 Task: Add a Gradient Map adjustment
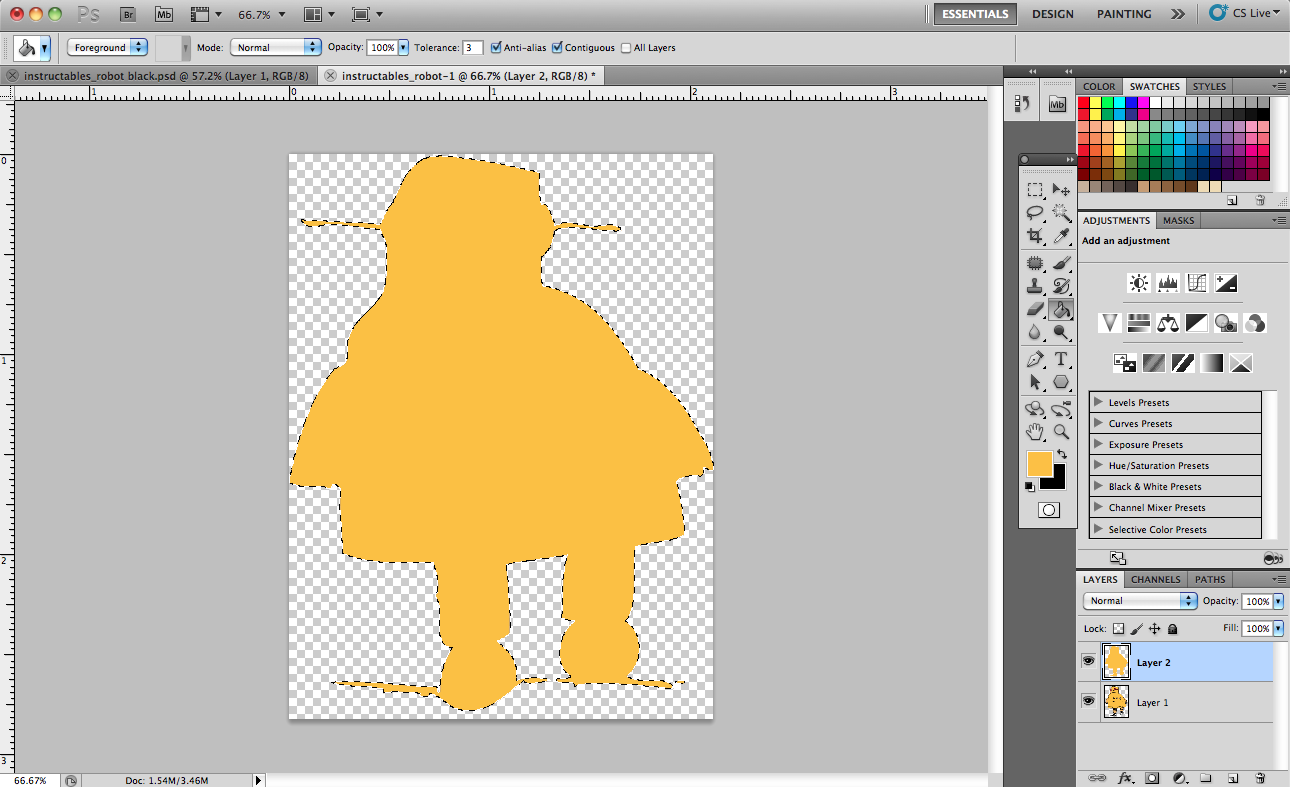coord(1212,363)
